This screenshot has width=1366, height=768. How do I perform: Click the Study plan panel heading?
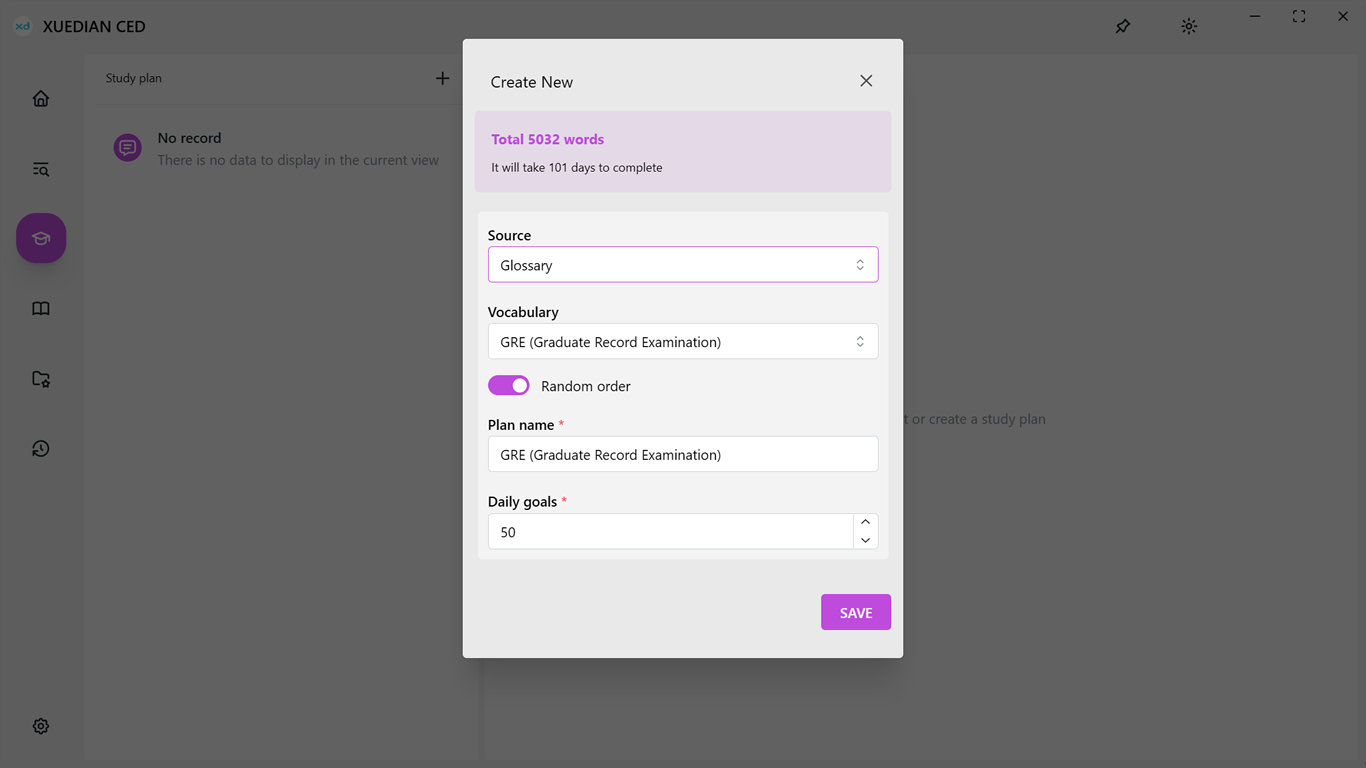click(x=134, y=78)
